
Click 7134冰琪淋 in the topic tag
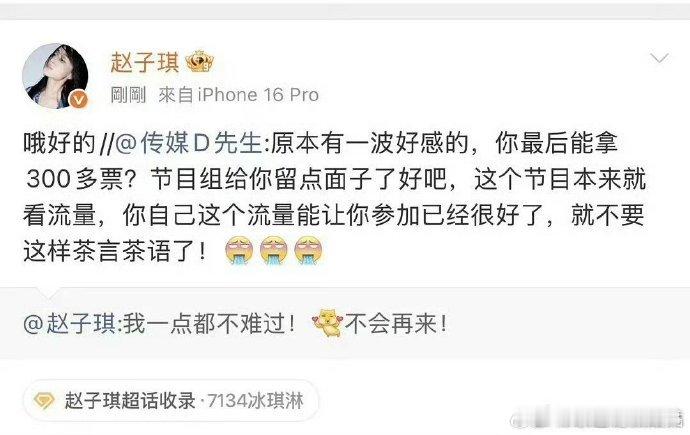pos(255,401)
